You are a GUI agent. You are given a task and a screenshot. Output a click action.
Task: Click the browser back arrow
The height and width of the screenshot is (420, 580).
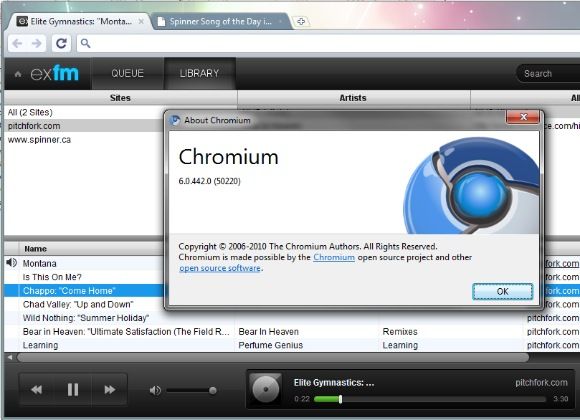(17, 44)
